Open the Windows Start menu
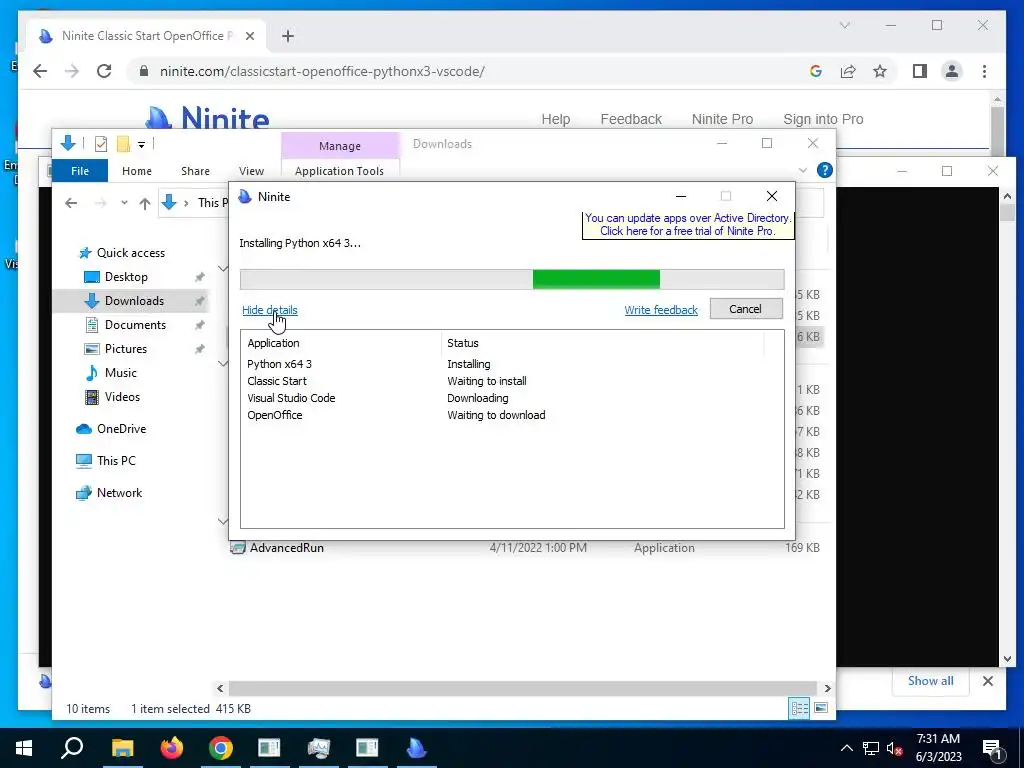The width and height of the screenshot is (1024, 768). click(24, 748)
